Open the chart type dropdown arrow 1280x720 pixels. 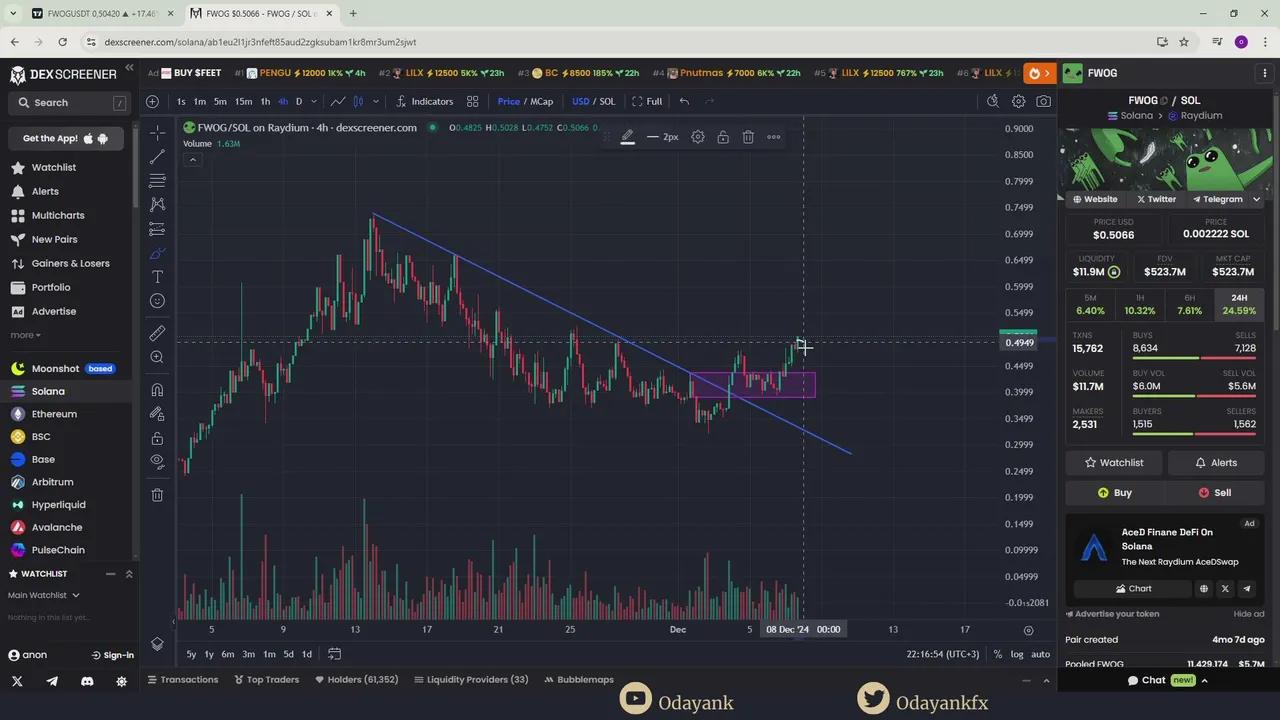point(376,101)
